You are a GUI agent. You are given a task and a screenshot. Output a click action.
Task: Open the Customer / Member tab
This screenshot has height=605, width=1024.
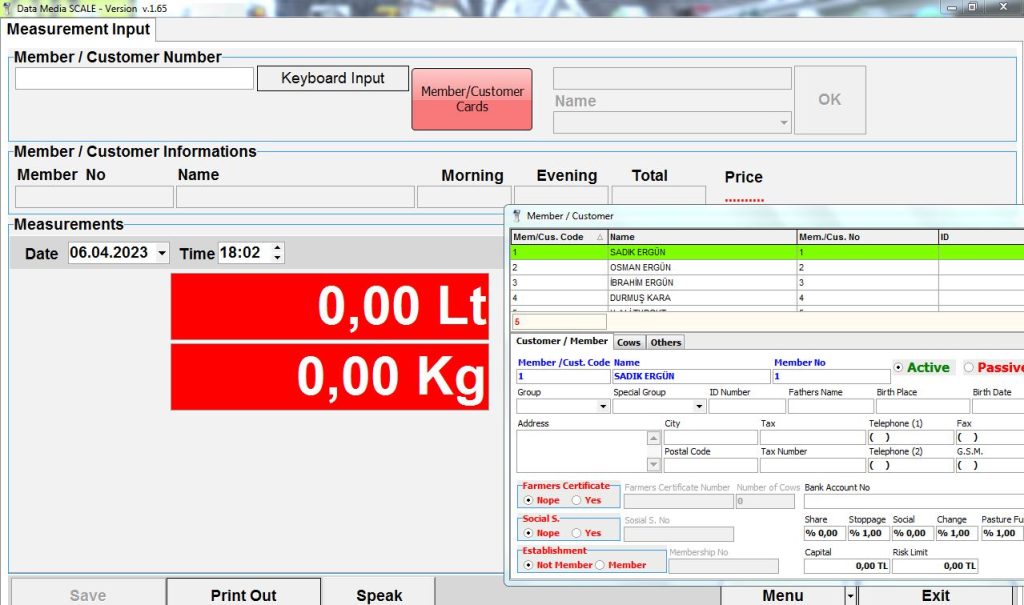tap(562, 341)
